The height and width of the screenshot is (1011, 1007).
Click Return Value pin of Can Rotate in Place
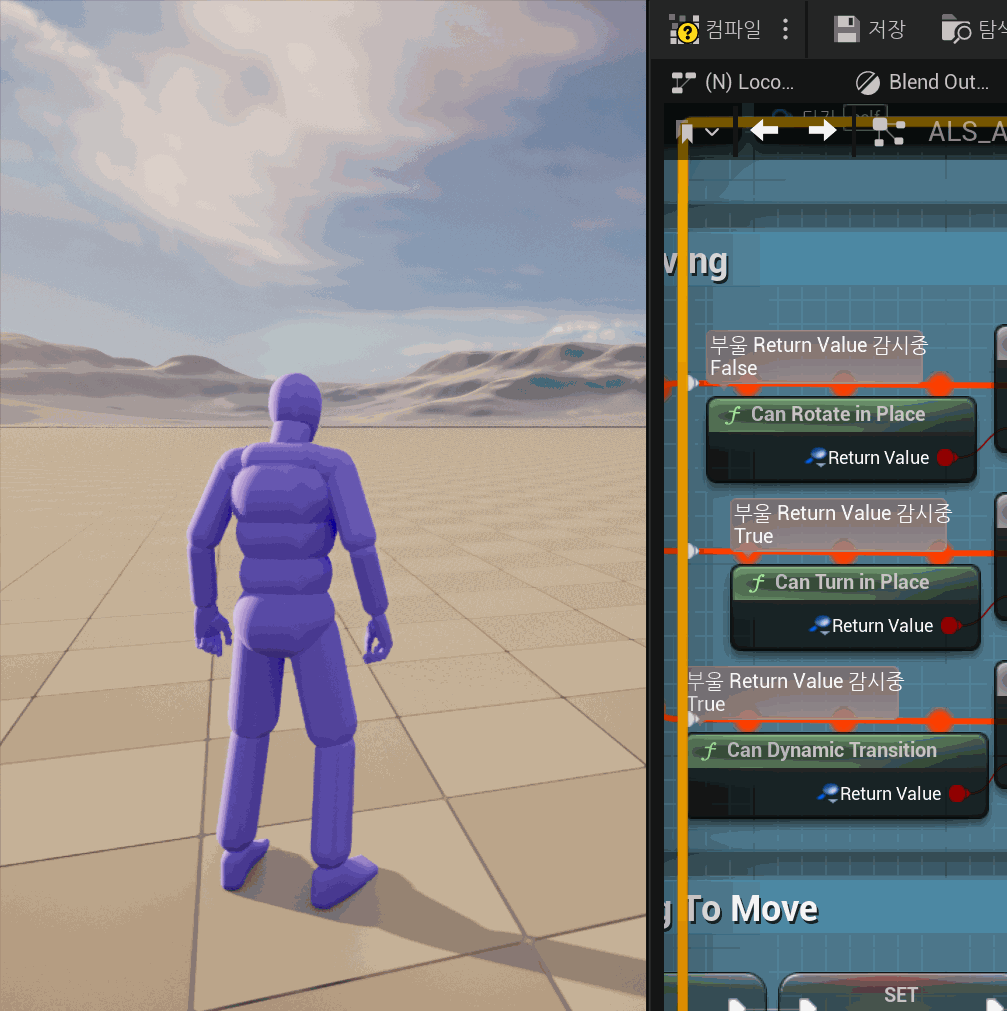946,458
